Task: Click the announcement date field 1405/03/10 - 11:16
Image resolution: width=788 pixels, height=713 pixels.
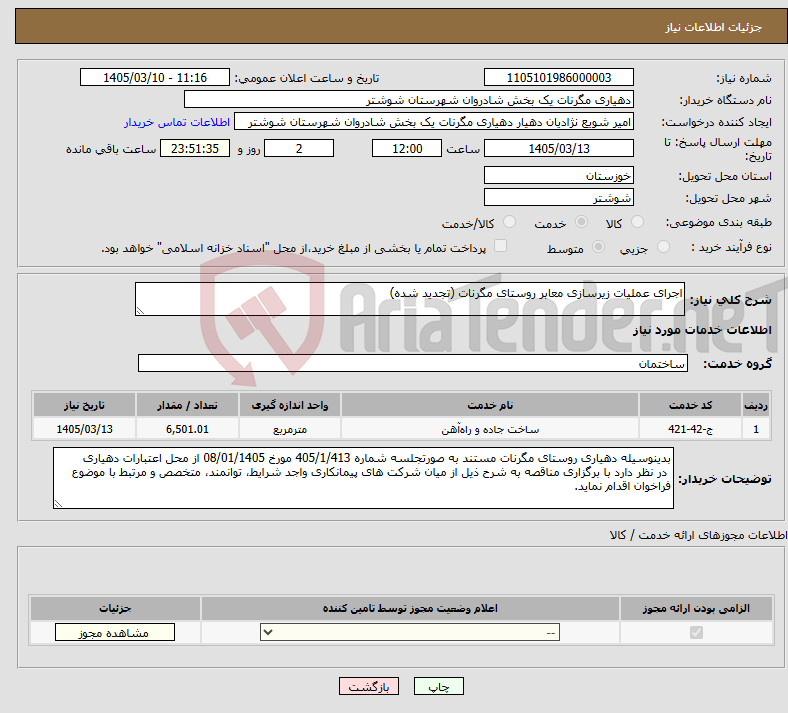Action: [155, 77]
